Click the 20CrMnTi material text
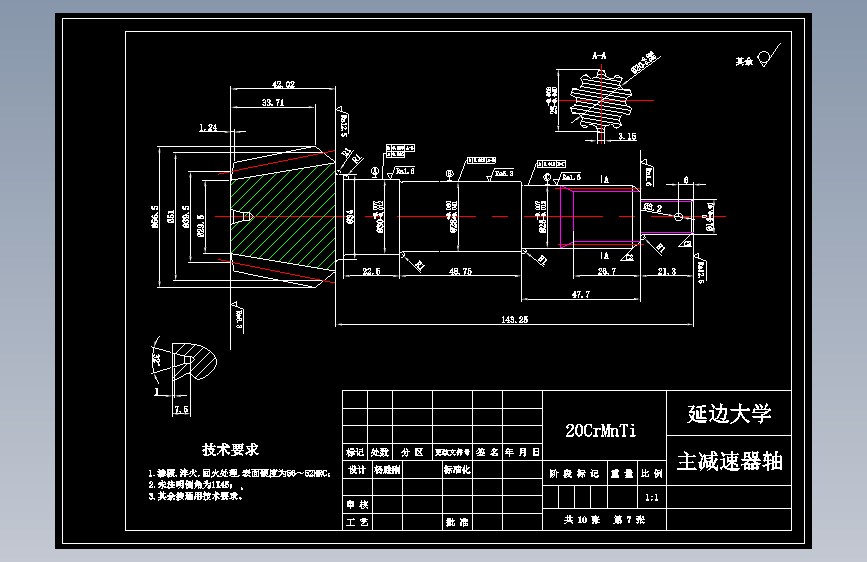 tap(601, 430)
